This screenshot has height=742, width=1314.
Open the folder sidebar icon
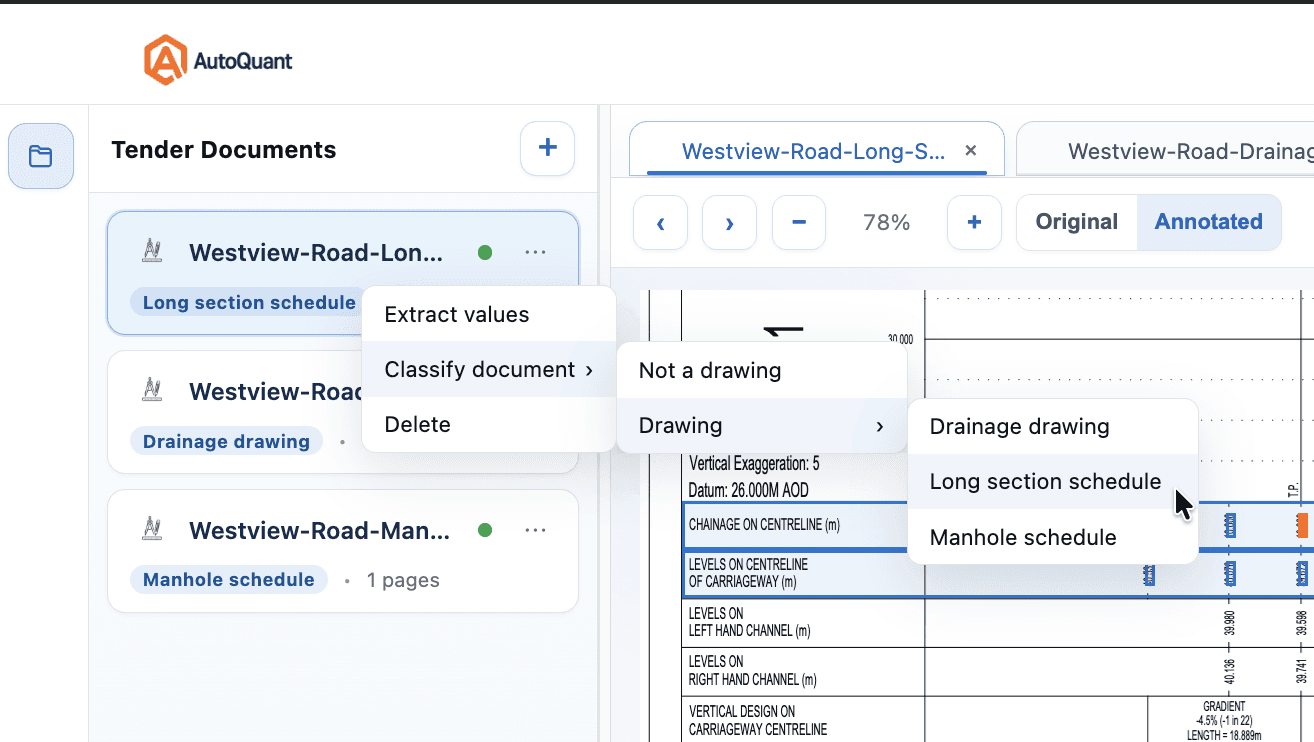pos(41,156)
